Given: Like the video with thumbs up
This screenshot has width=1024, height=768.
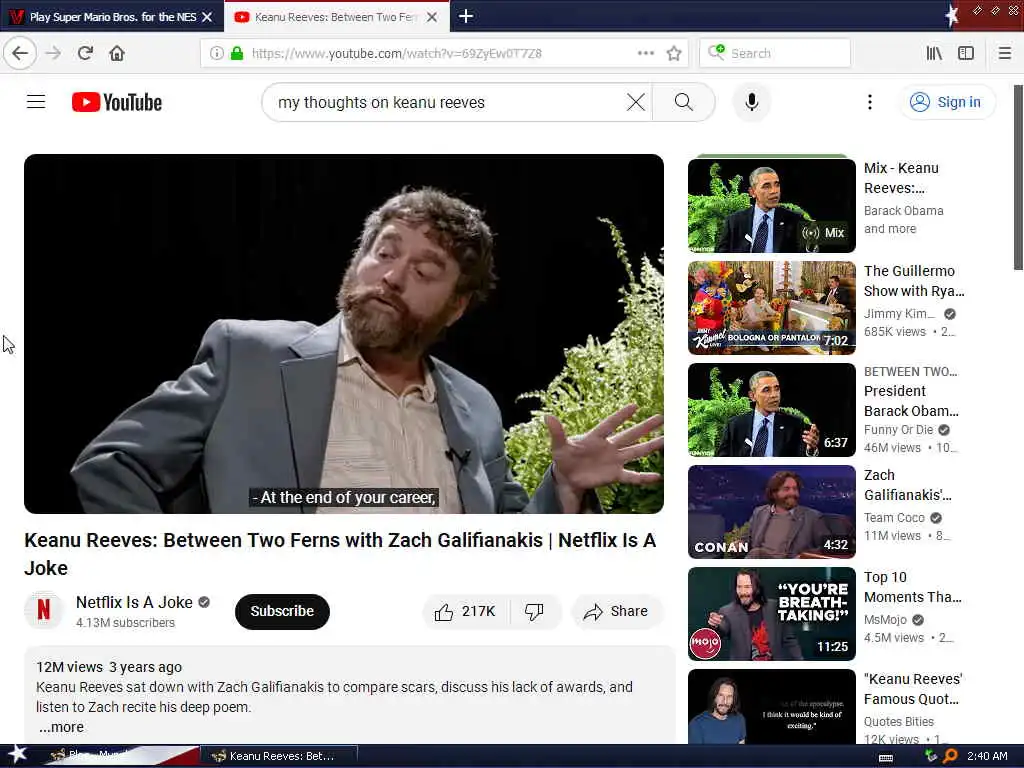Looking at the screenshot, I should coord(465,611).
